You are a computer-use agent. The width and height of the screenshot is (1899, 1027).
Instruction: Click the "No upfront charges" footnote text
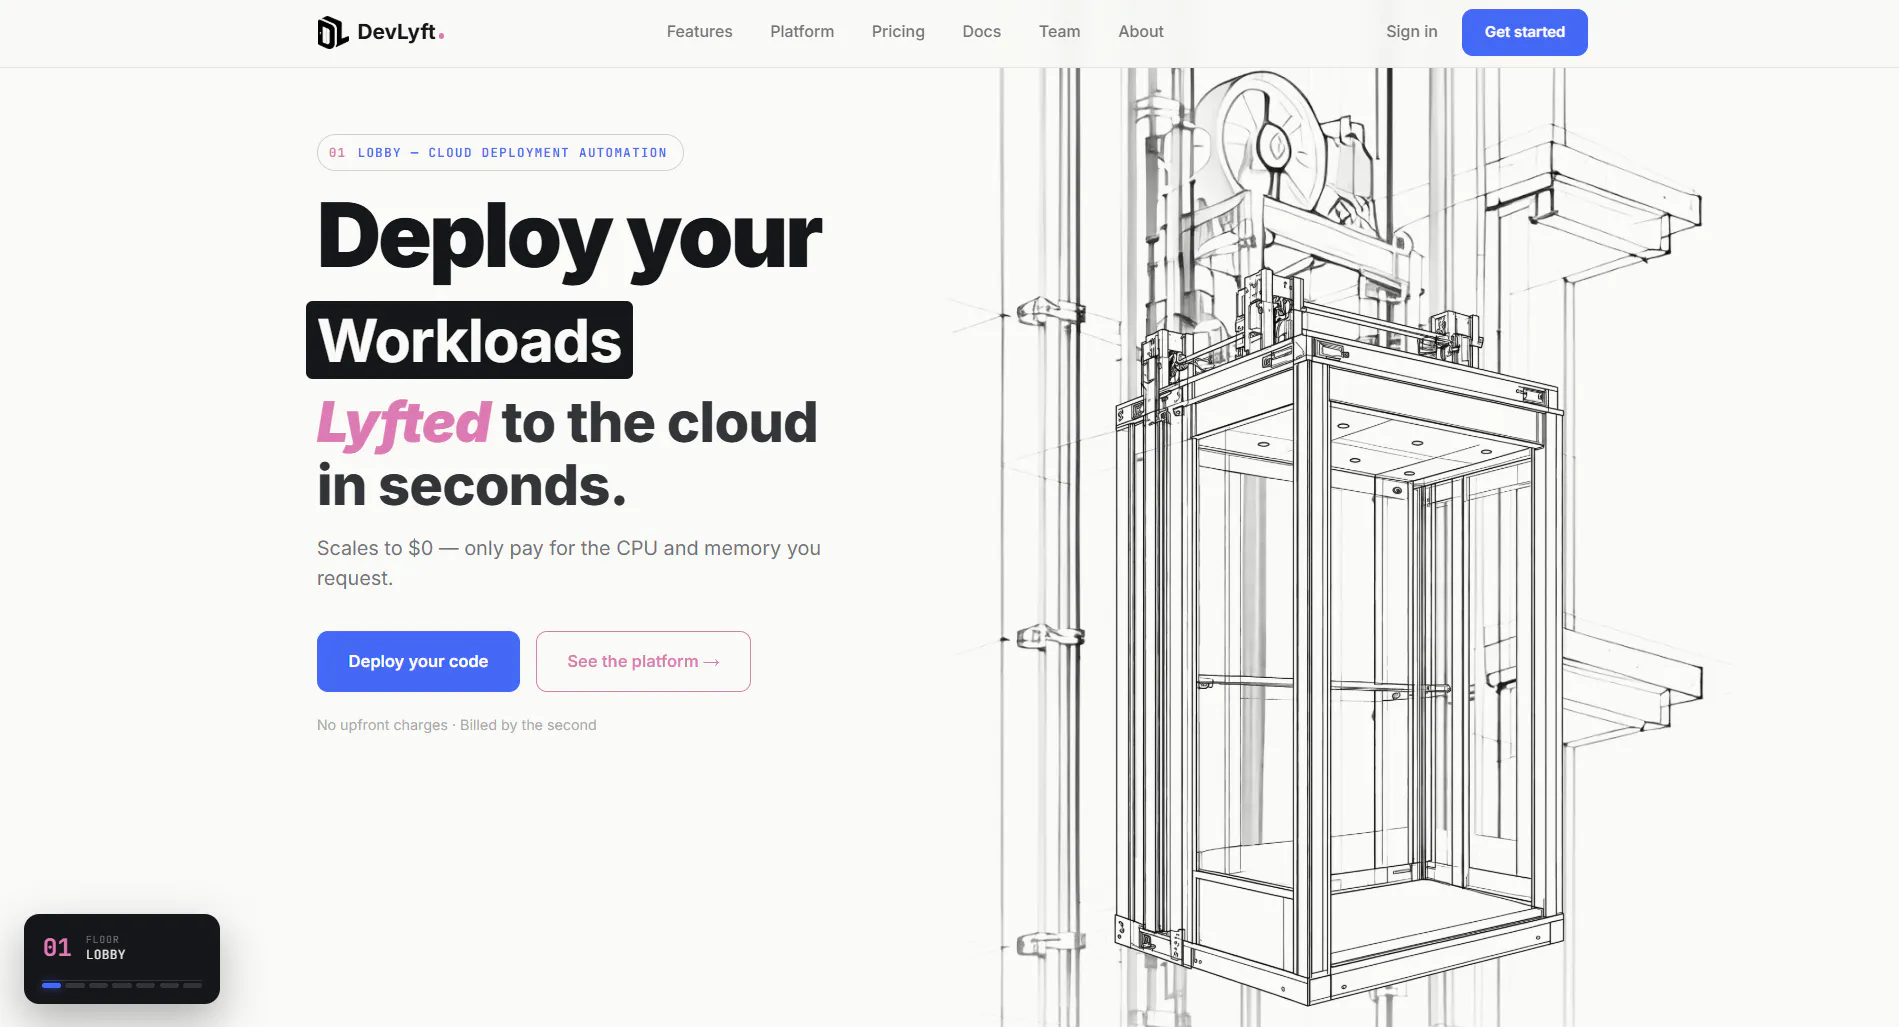(x=457, y=725)
